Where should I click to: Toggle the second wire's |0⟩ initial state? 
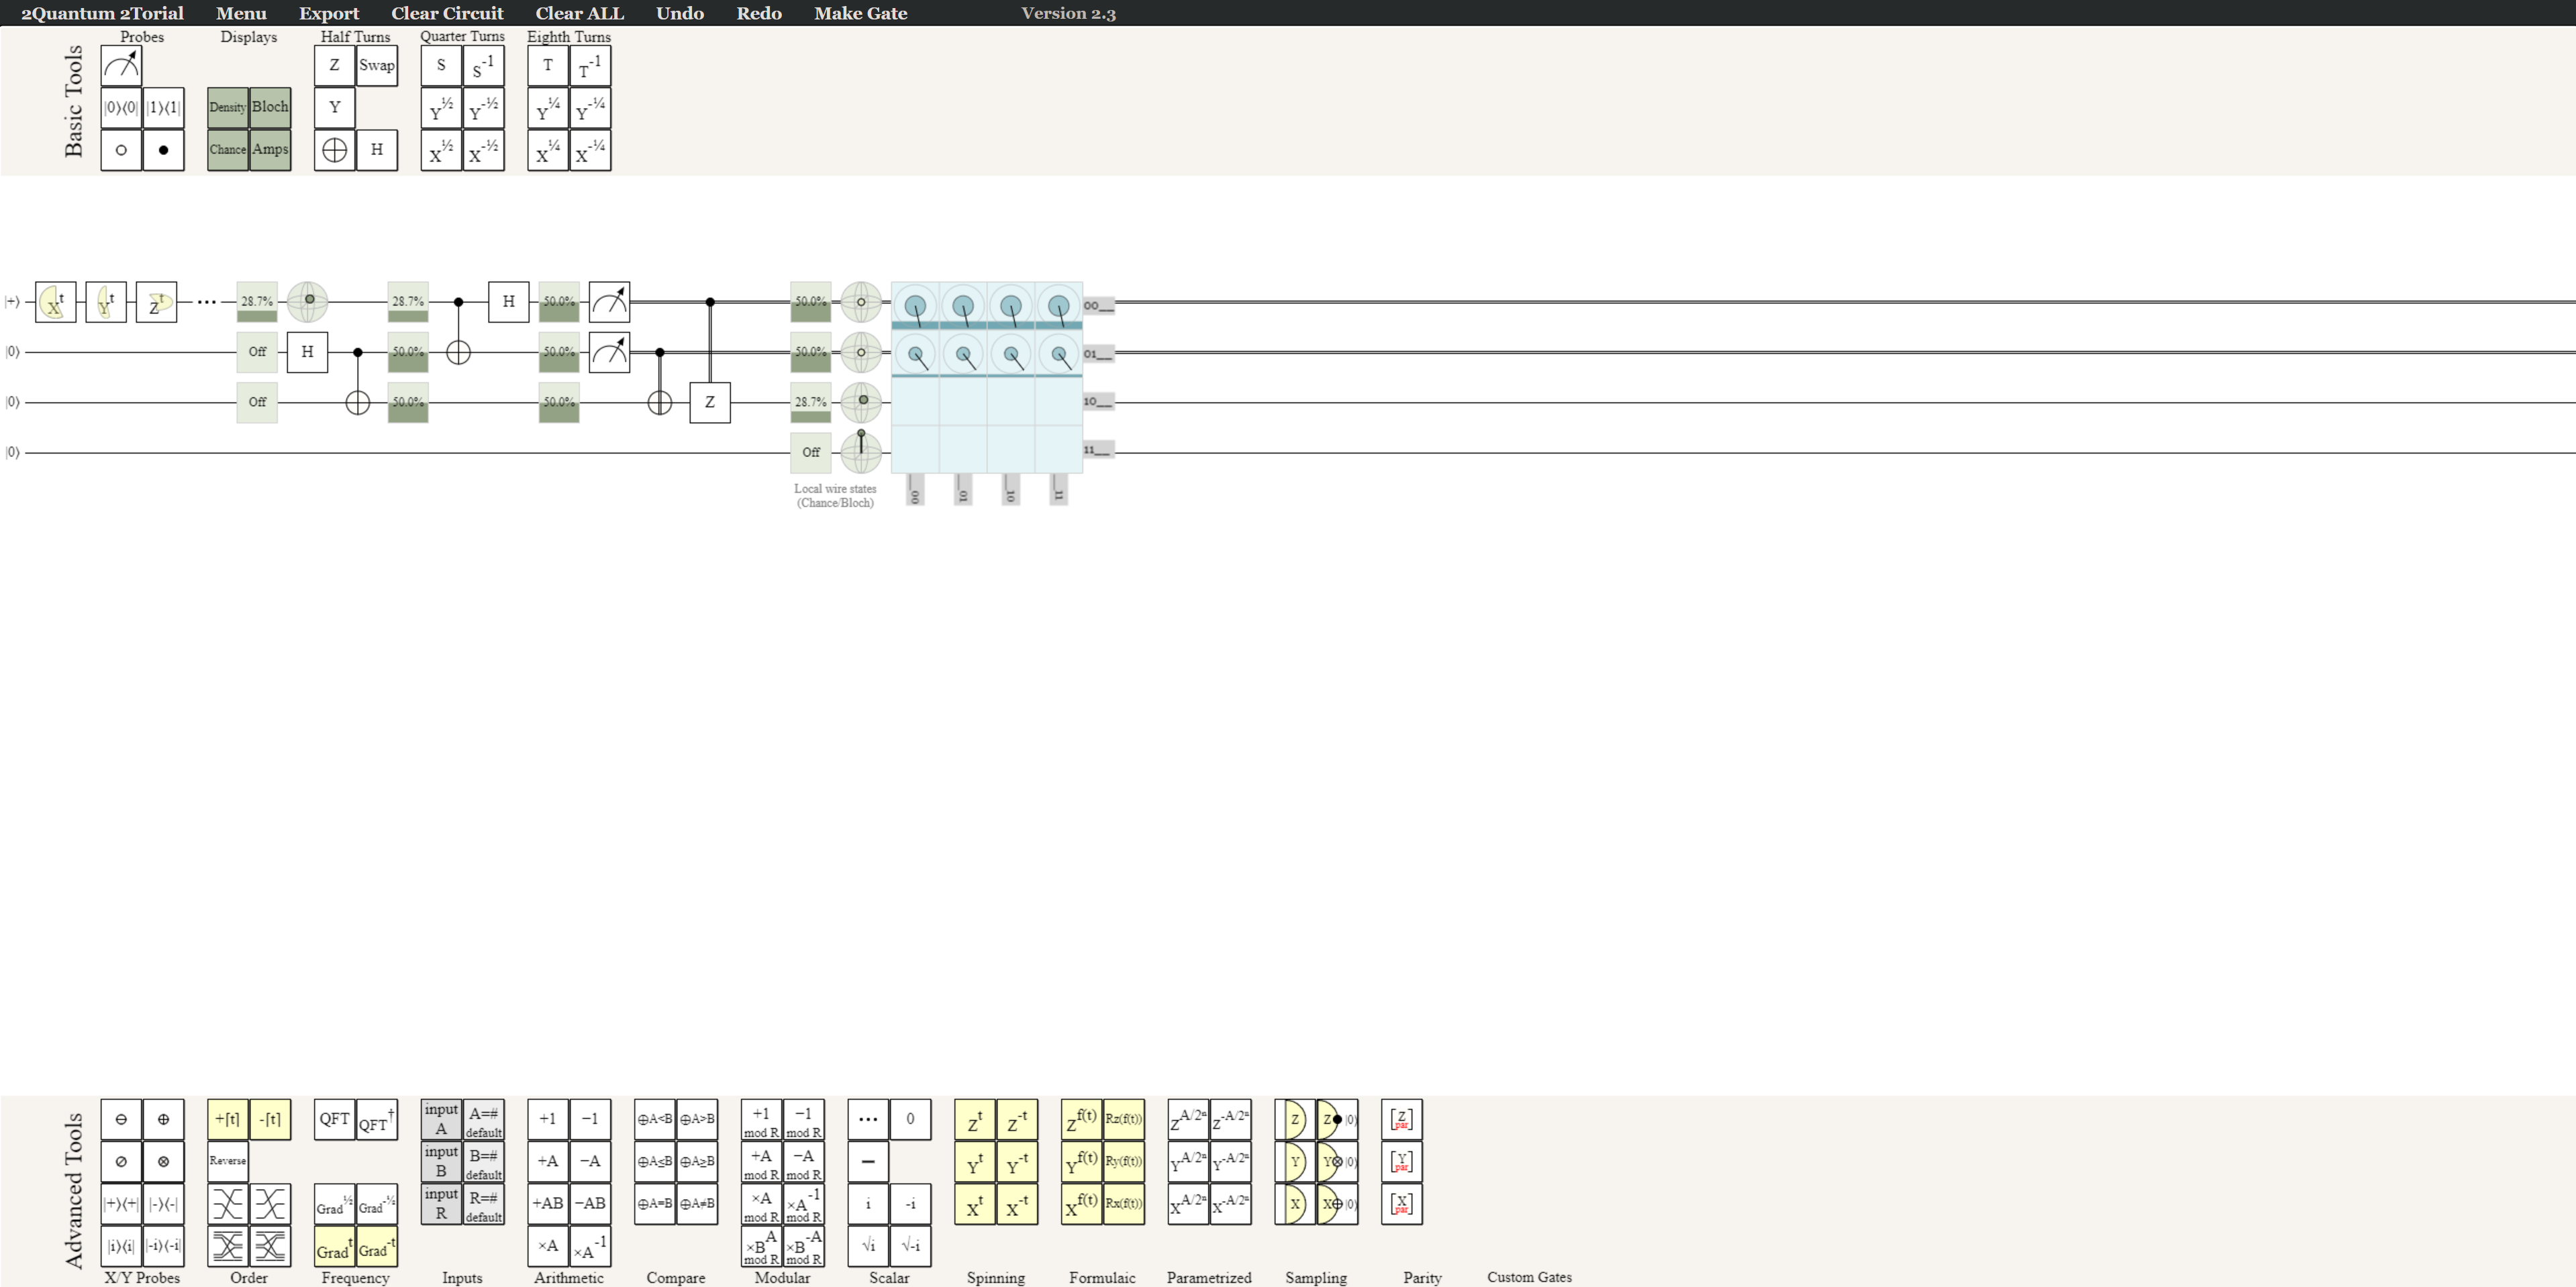tap(12, 352)
